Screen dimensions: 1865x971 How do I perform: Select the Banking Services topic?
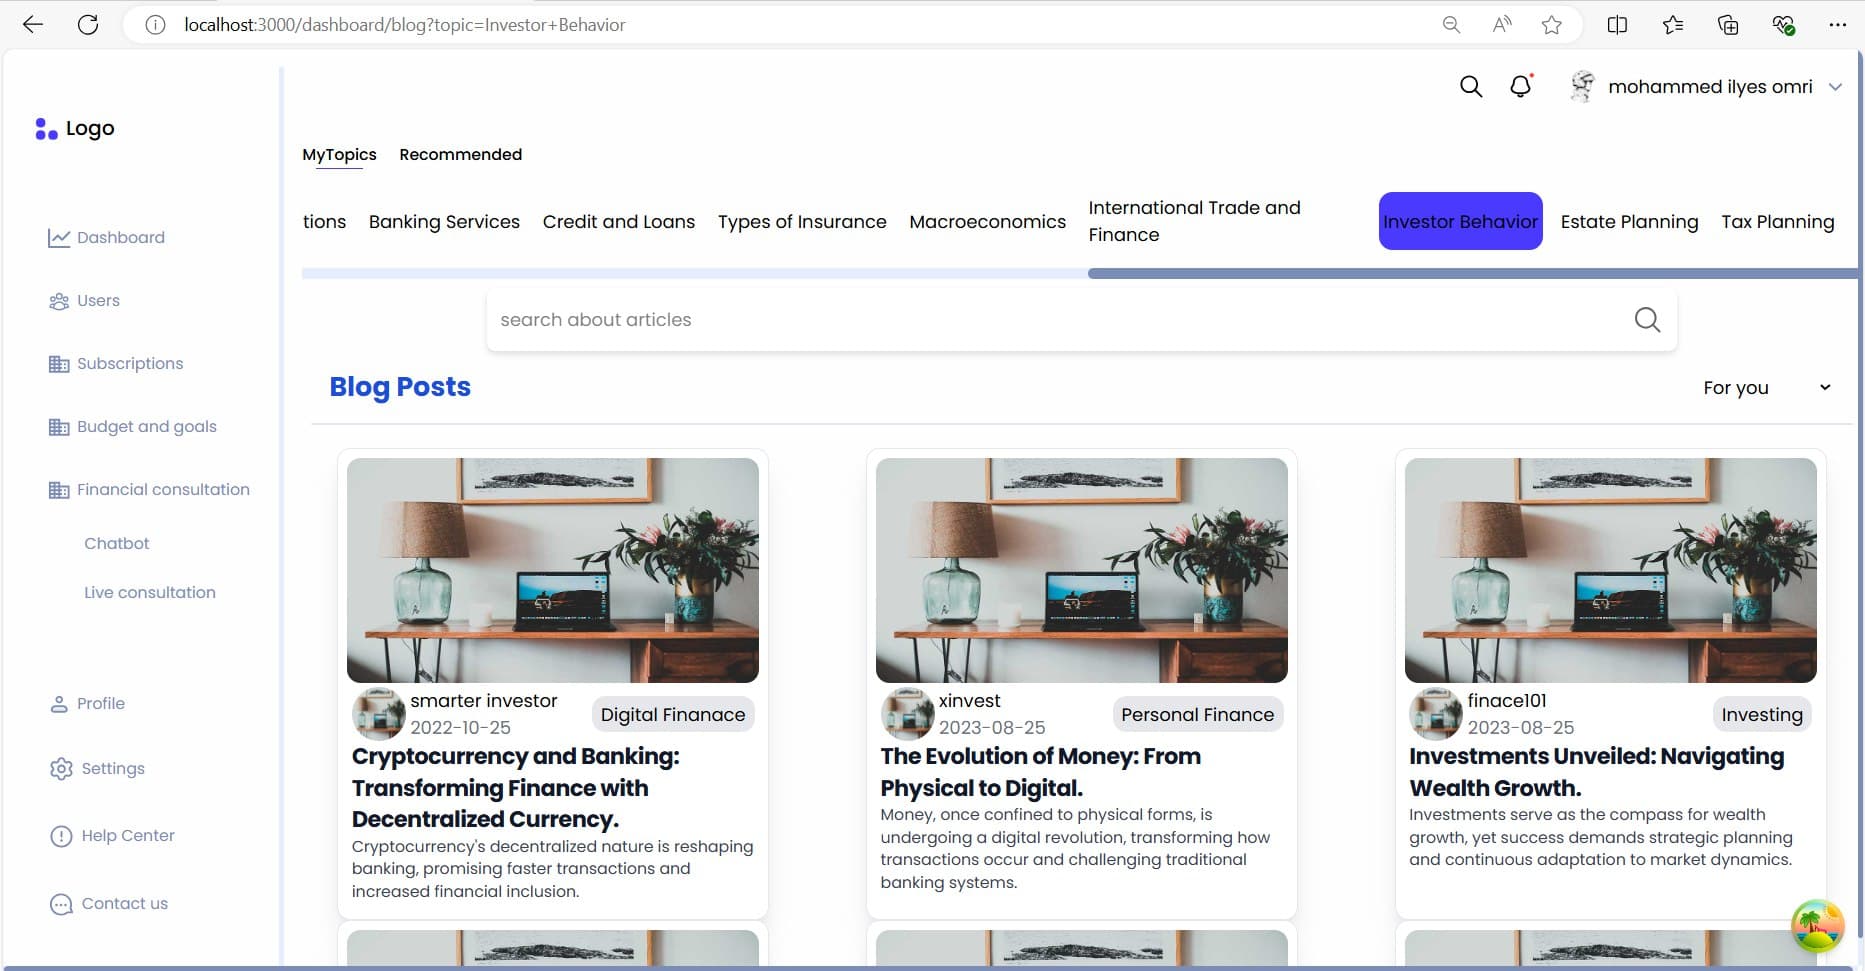point(444,222)
